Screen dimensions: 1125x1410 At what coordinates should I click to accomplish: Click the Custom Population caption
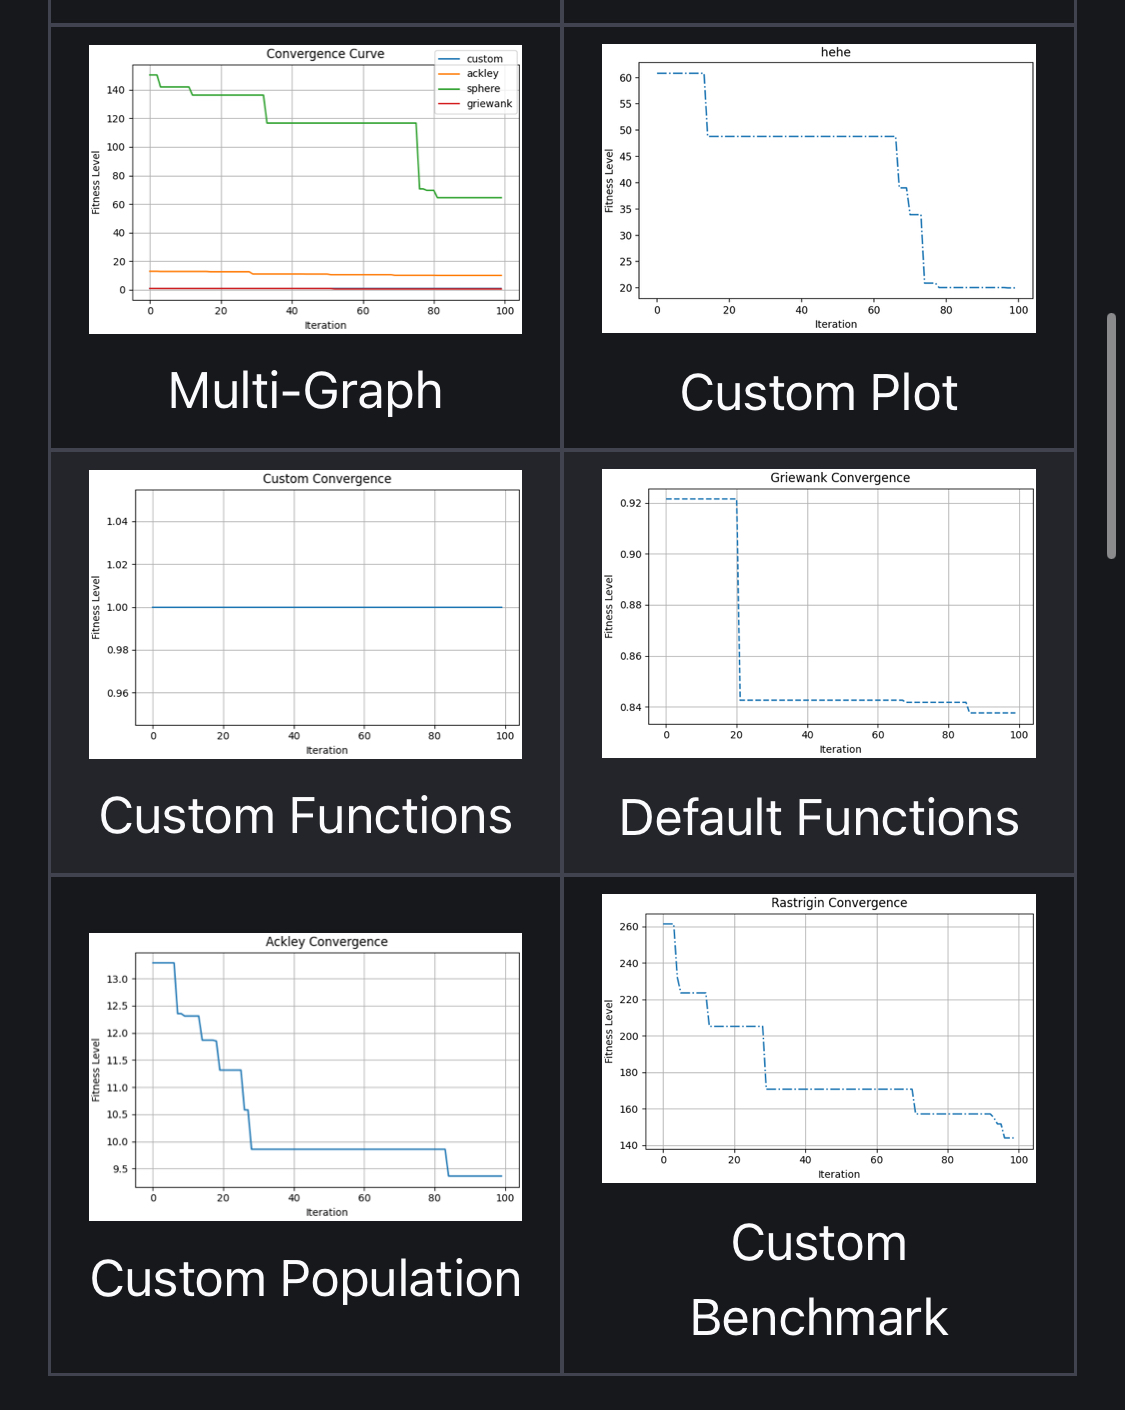[x=305, y=1279]
